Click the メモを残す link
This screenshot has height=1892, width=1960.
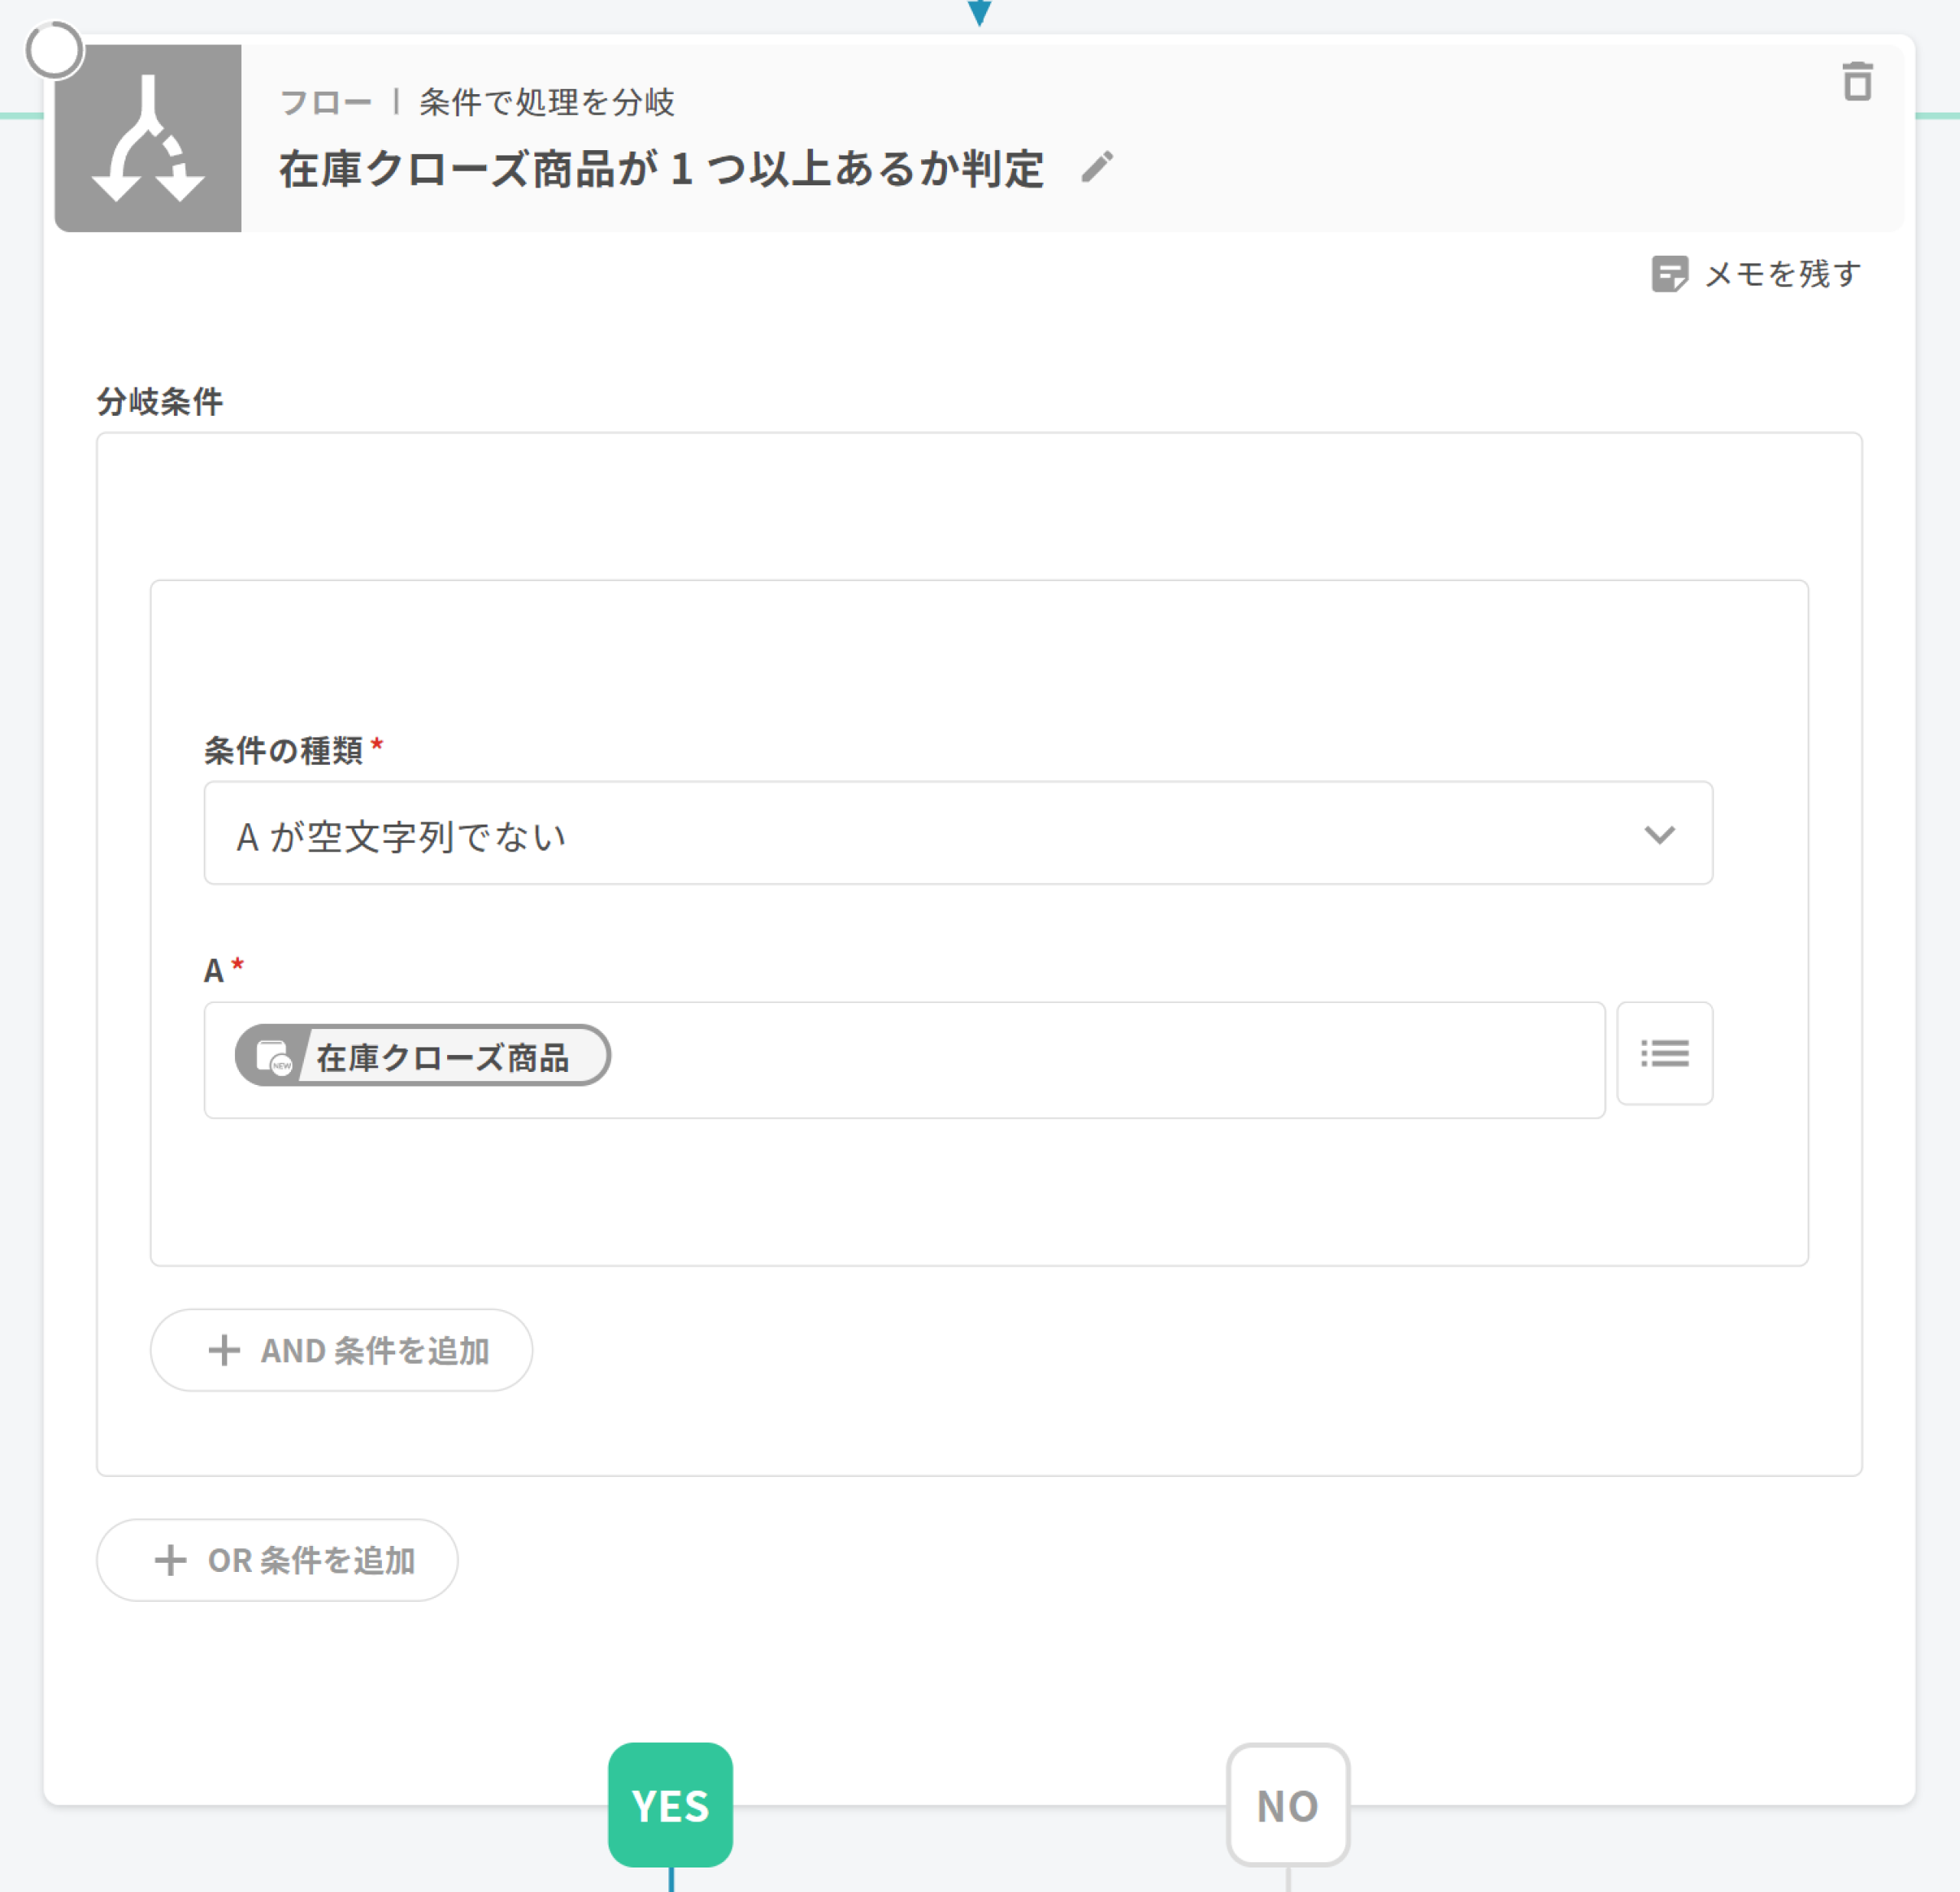tap(1782, 273)
